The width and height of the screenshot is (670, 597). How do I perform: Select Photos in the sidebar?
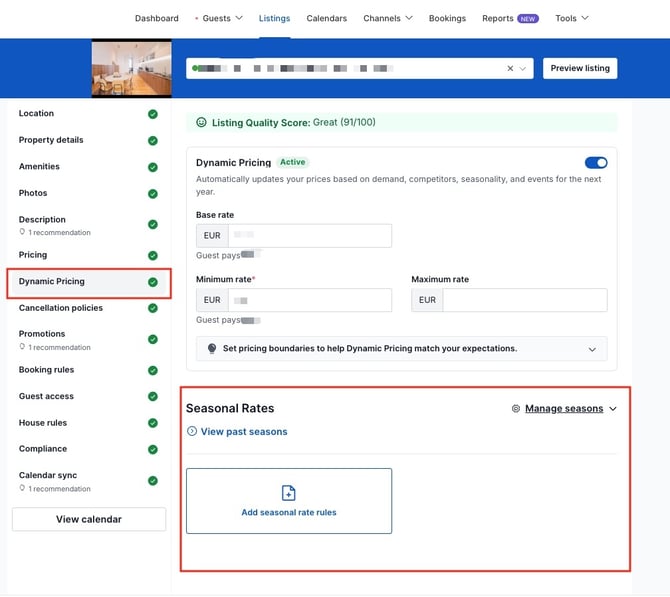pos(88,193)
